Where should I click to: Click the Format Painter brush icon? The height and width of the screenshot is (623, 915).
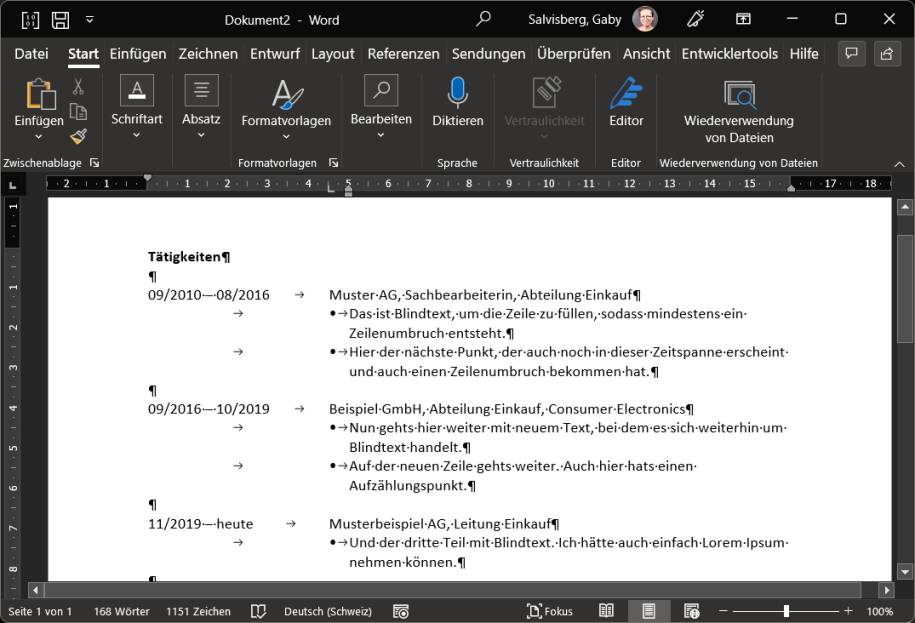[78, 137]
